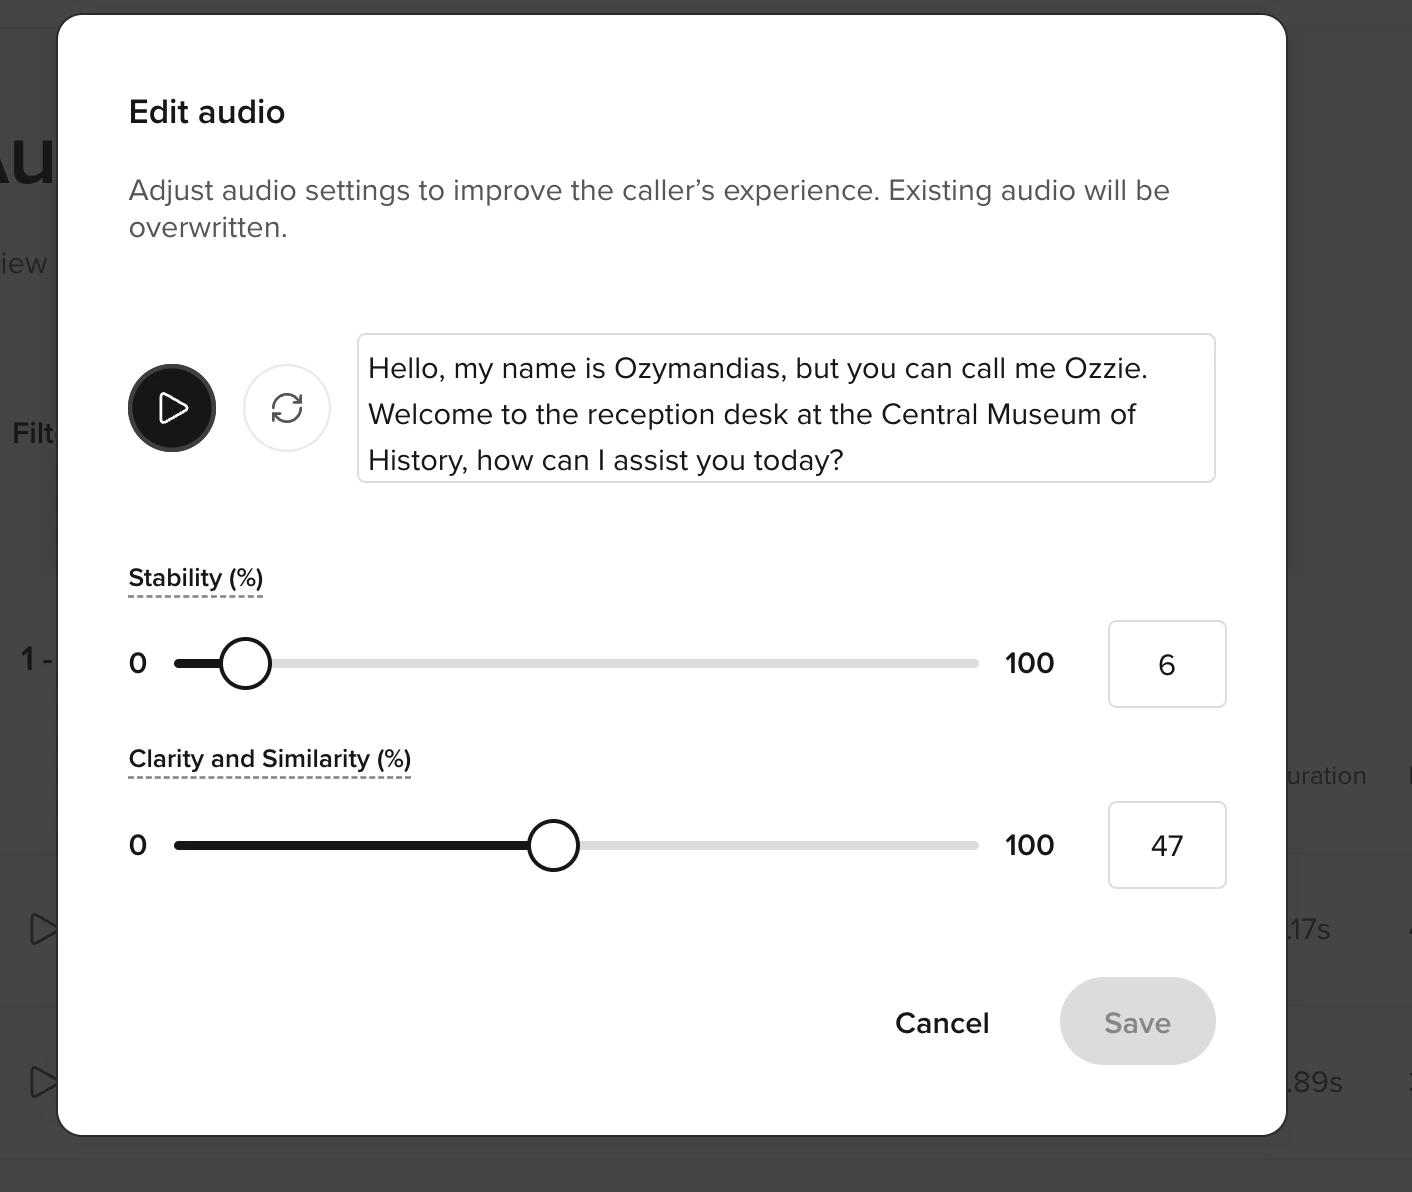Click the play triangle inside the black circle
The width and height of the screenshot is (1412, 1192).
click(x=173, y=408)
